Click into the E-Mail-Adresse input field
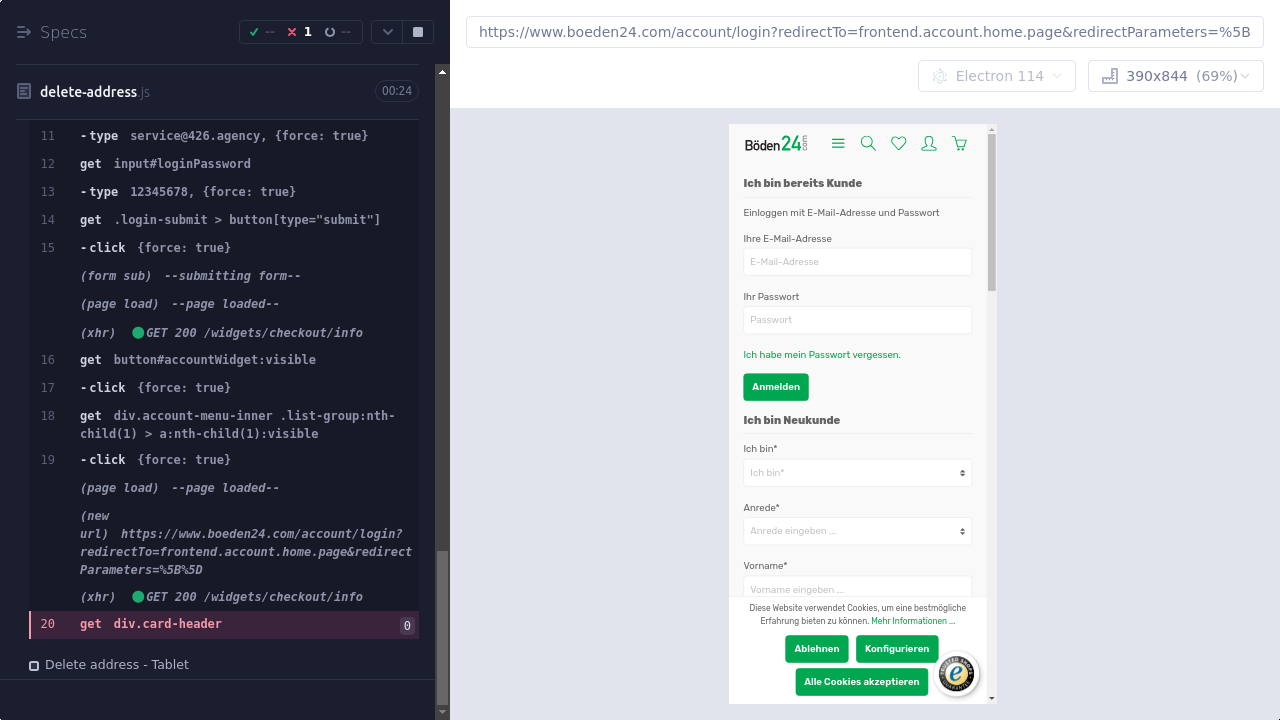Viewport: 1280px width, 720px height. [857, 262]
